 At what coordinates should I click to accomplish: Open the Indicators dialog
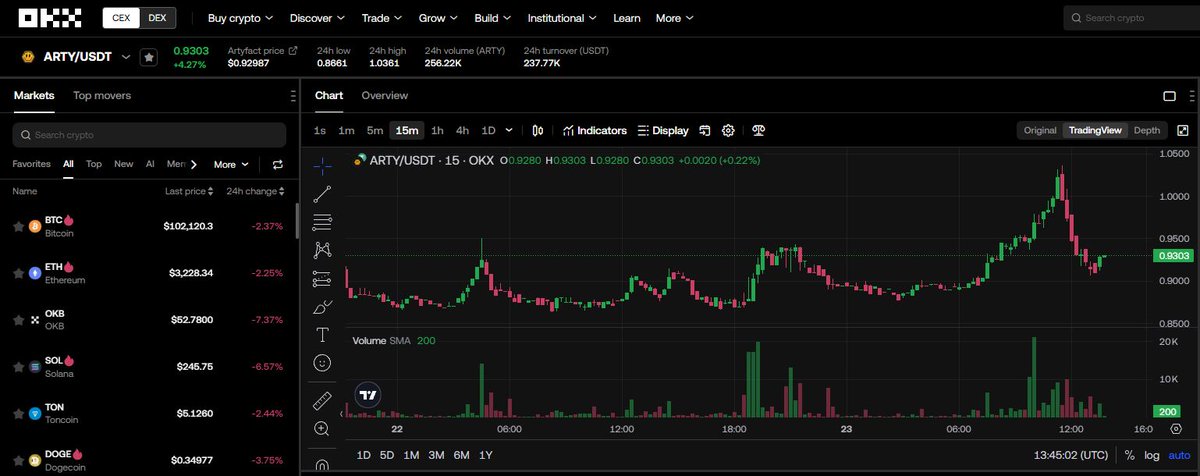(x=594, y=130)
